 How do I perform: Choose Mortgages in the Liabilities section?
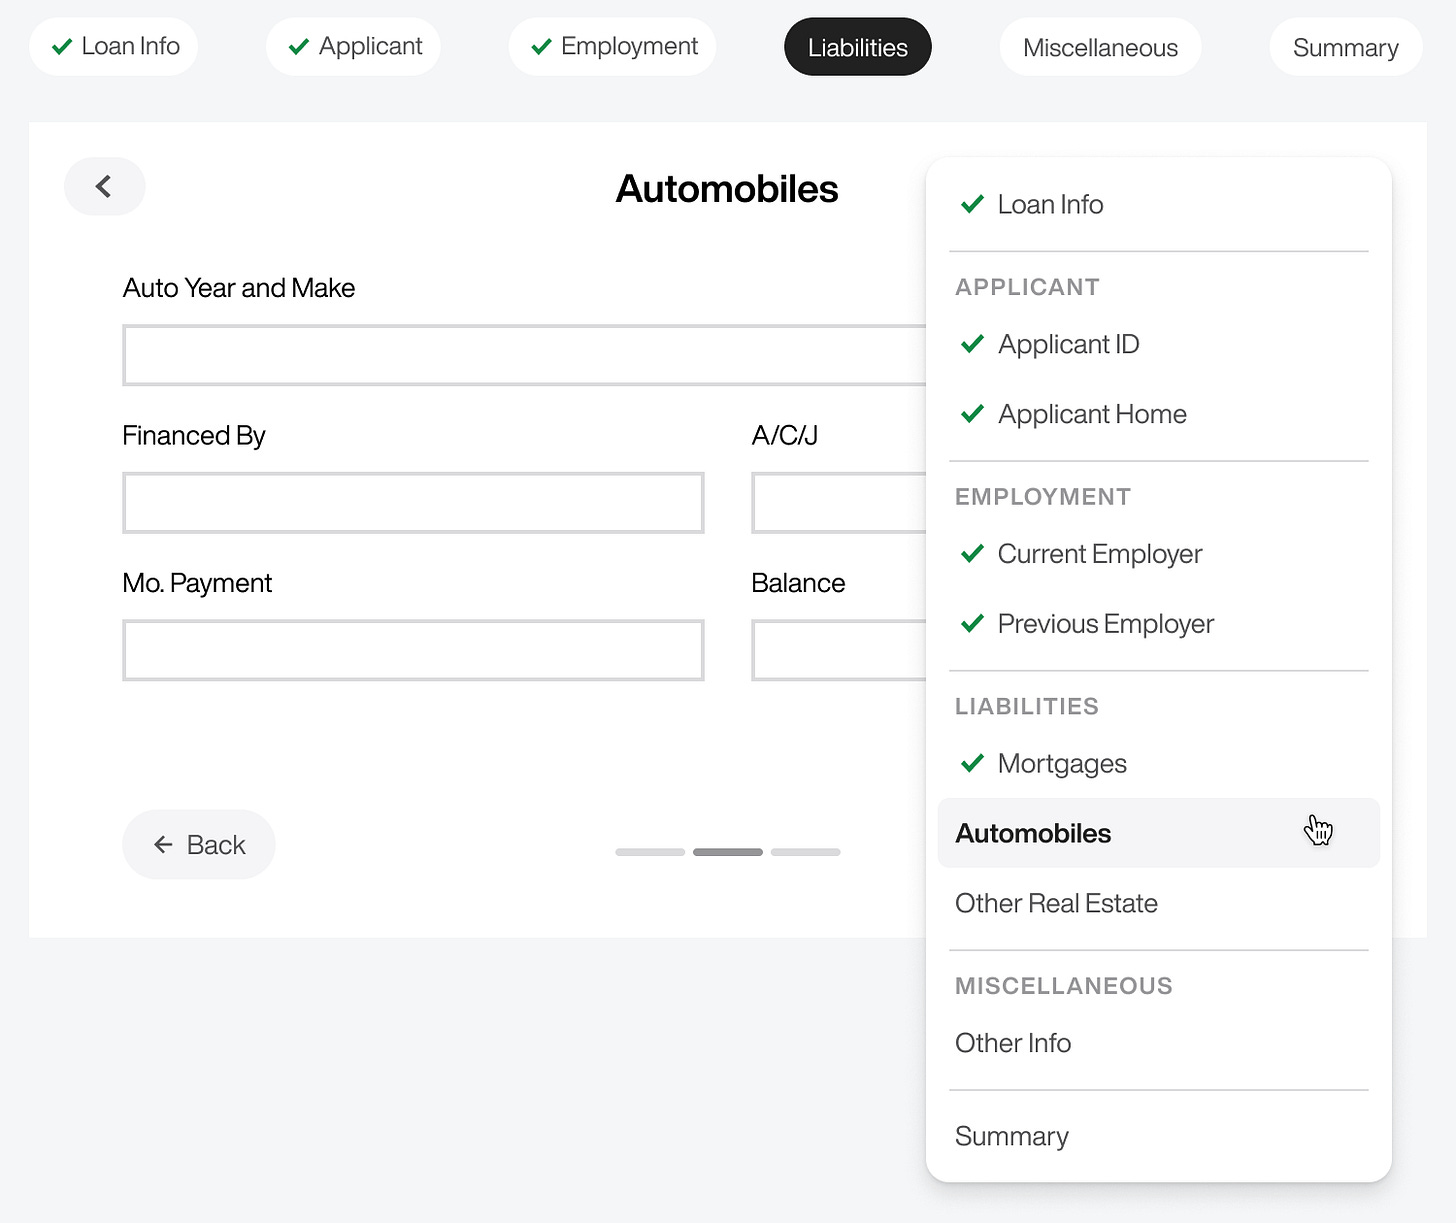tap(1061, 765)
